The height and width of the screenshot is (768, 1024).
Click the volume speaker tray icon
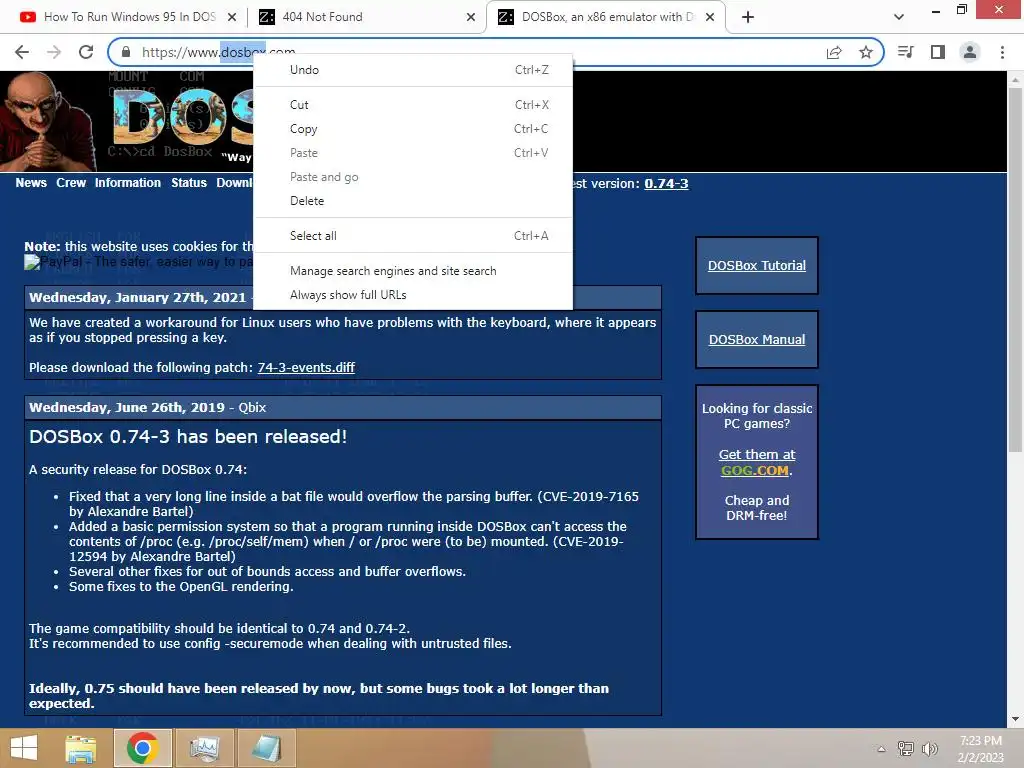pyautogui.click(x=929, y=749)
